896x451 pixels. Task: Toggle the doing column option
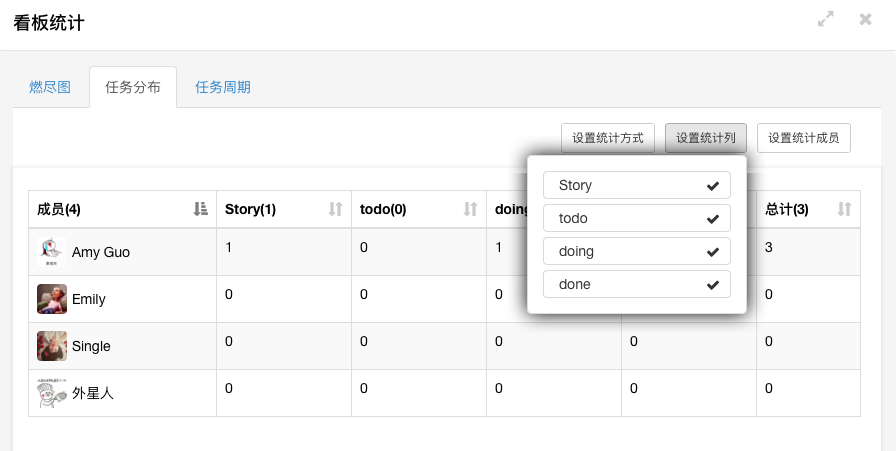(637, 251)
